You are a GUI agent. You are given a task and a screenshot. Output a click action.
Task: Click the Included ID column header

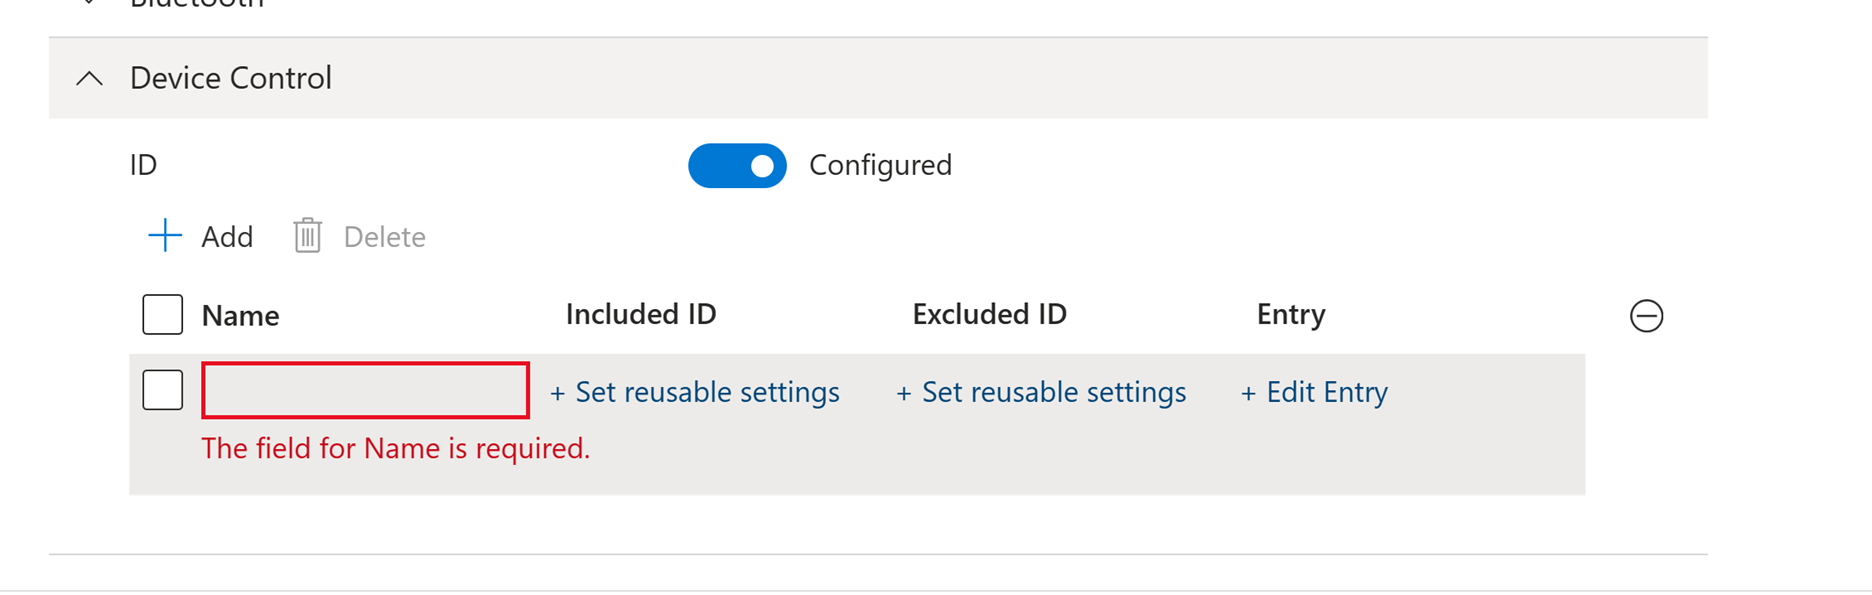pyautogui.click(x=641, y=314)
